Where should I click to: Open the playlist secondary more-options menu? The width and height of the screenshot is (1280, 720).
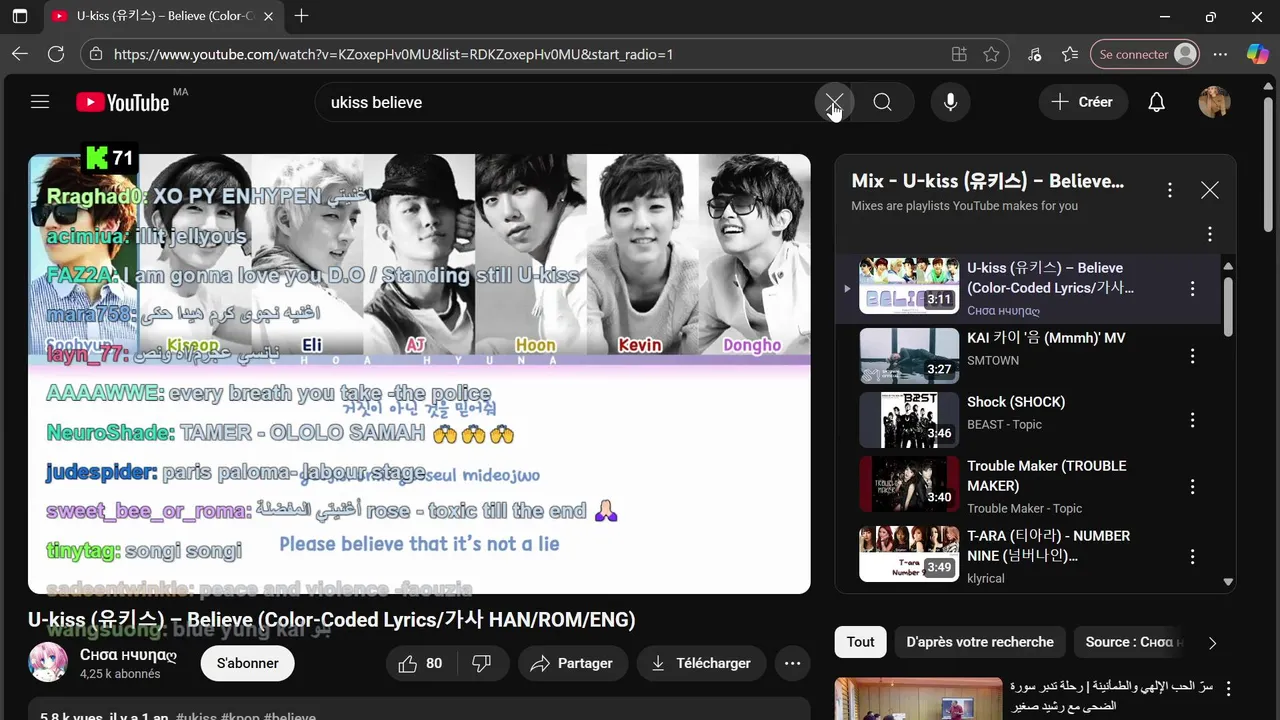coord(1209,234)
